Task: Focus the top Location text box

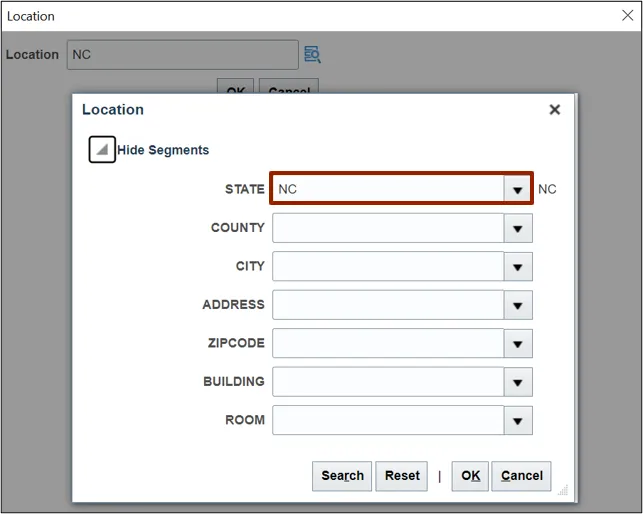Action: pos(182,55)
